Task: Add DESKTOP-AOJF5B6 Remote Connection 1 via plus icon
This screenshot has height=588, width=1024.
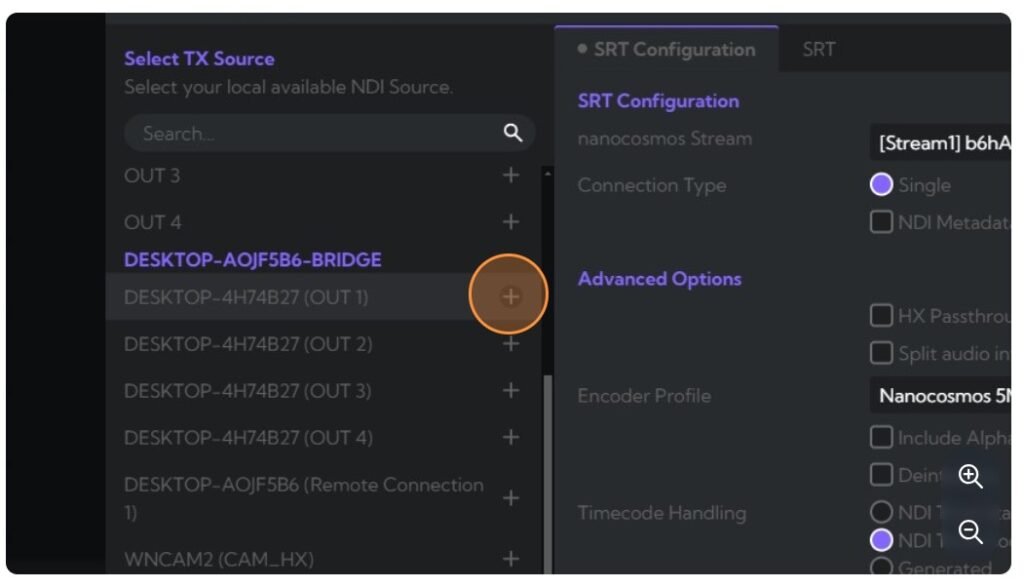Action: [x=510, y=495]
